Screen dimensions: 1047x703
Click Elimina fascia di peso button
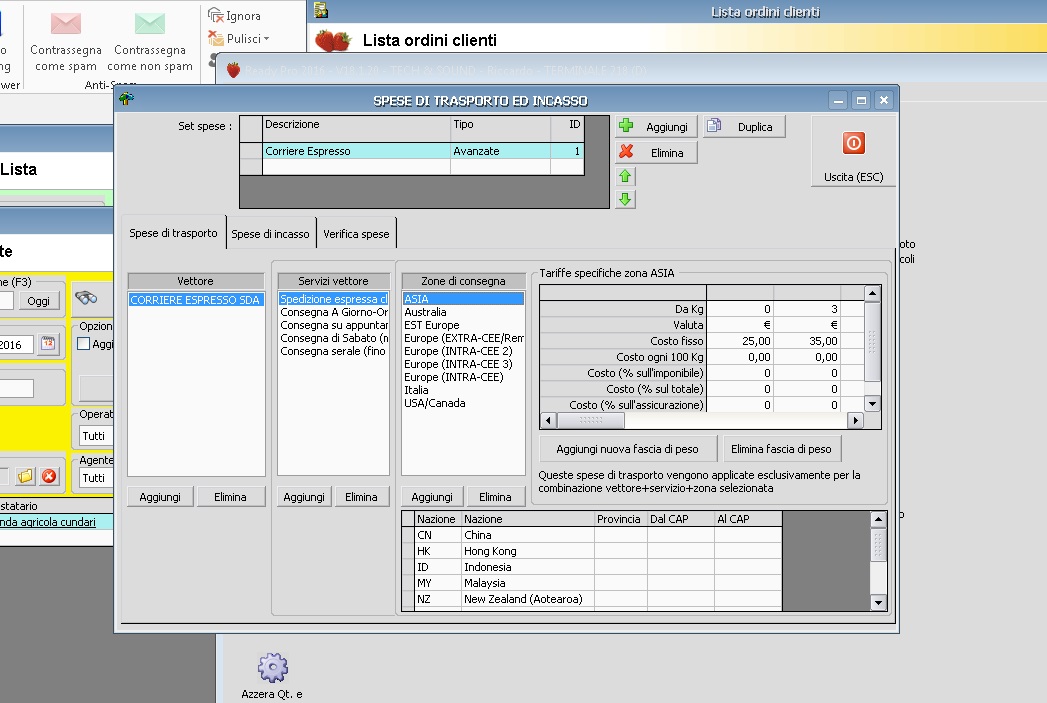coord(783,448)
